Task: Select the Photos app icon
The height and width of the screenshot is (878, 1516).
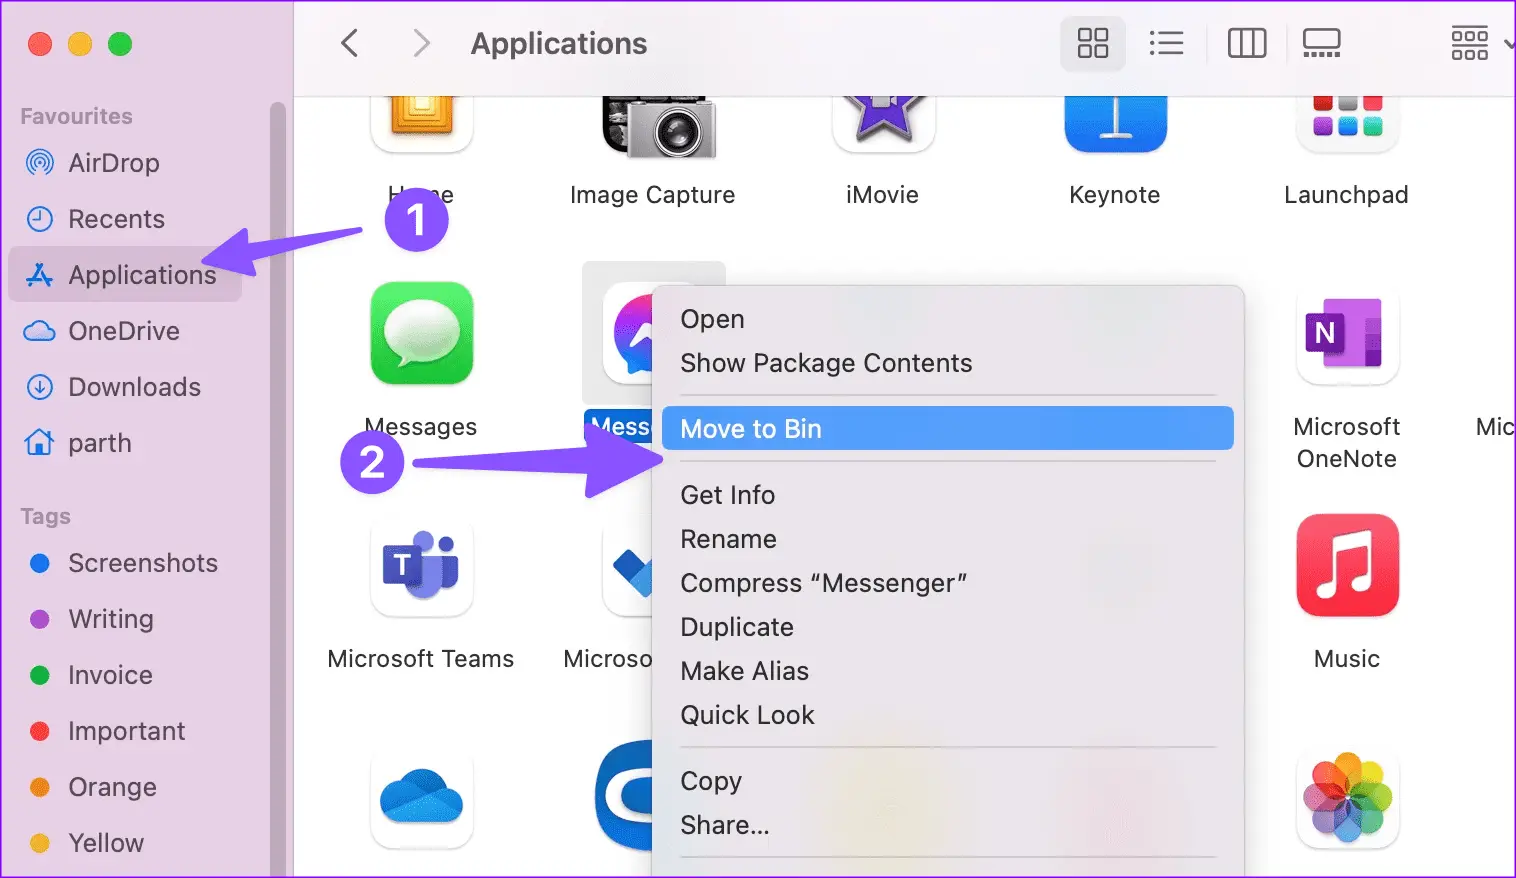Action: point(1347,797)
